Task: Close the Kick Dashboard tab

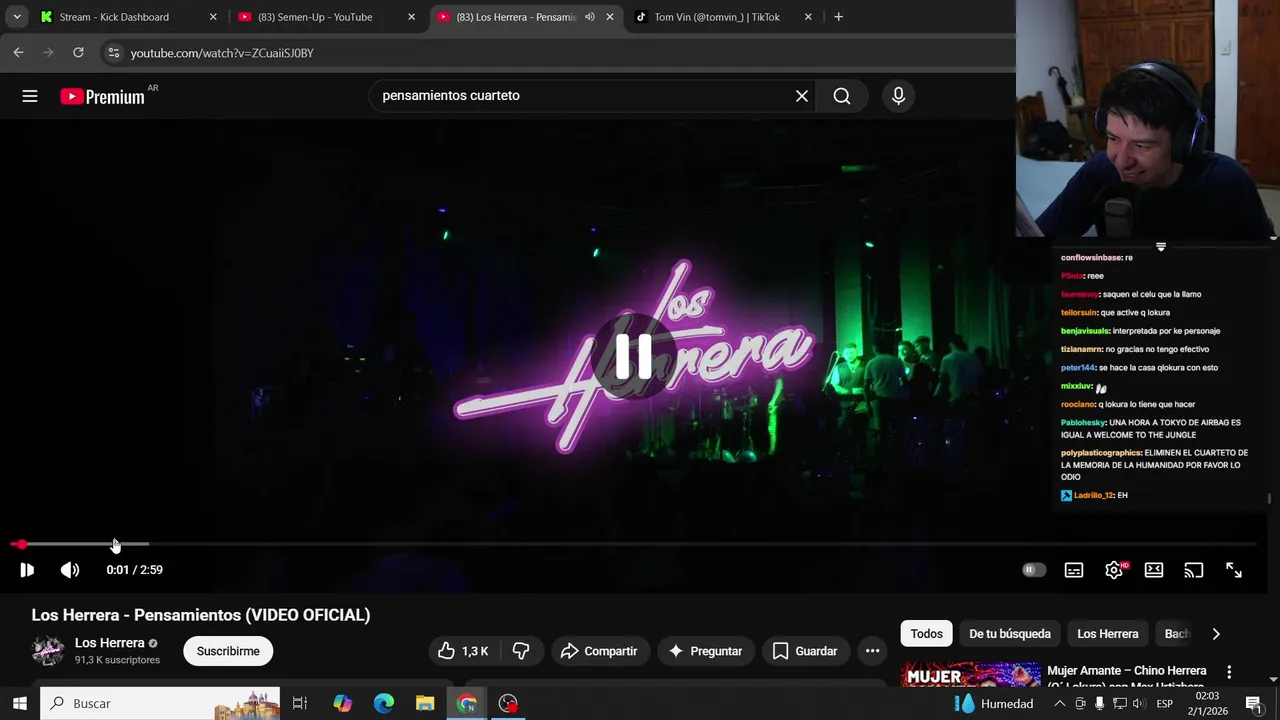Action: 213,17
